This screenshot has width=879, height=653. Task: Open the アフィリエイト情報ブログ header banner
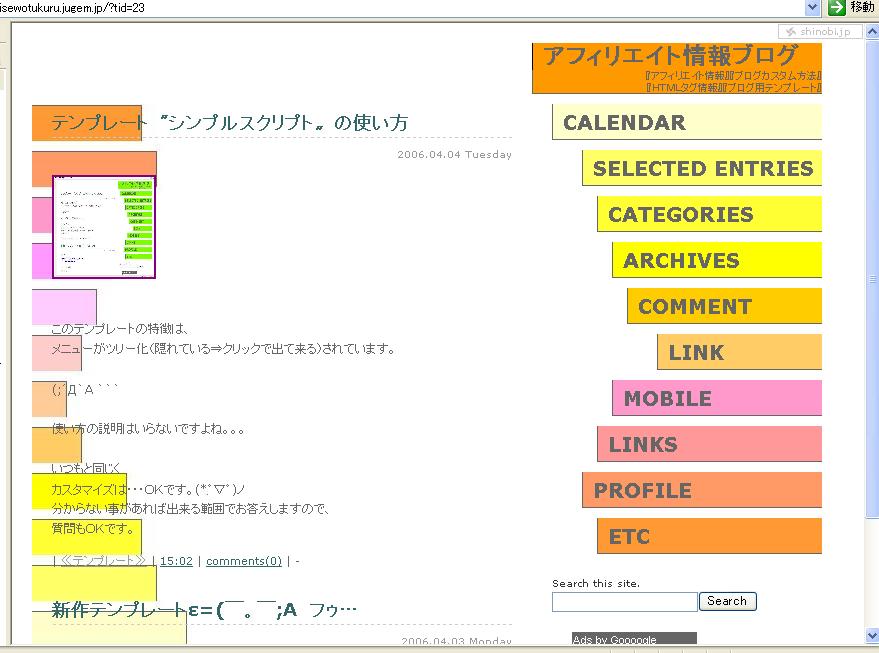point(677,68)
